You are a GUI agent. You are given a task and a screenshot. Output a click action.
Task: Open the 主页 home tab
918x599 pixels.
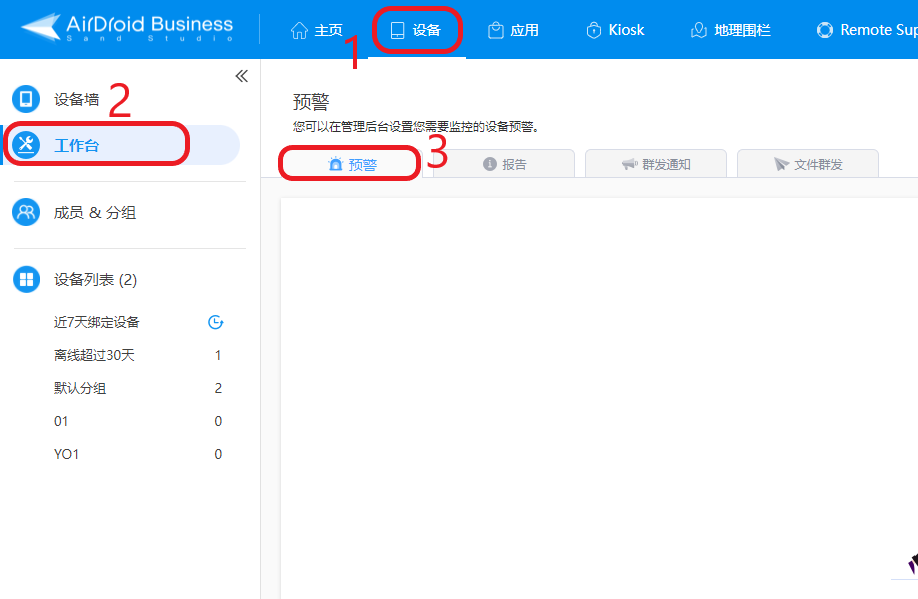point(317,30)
